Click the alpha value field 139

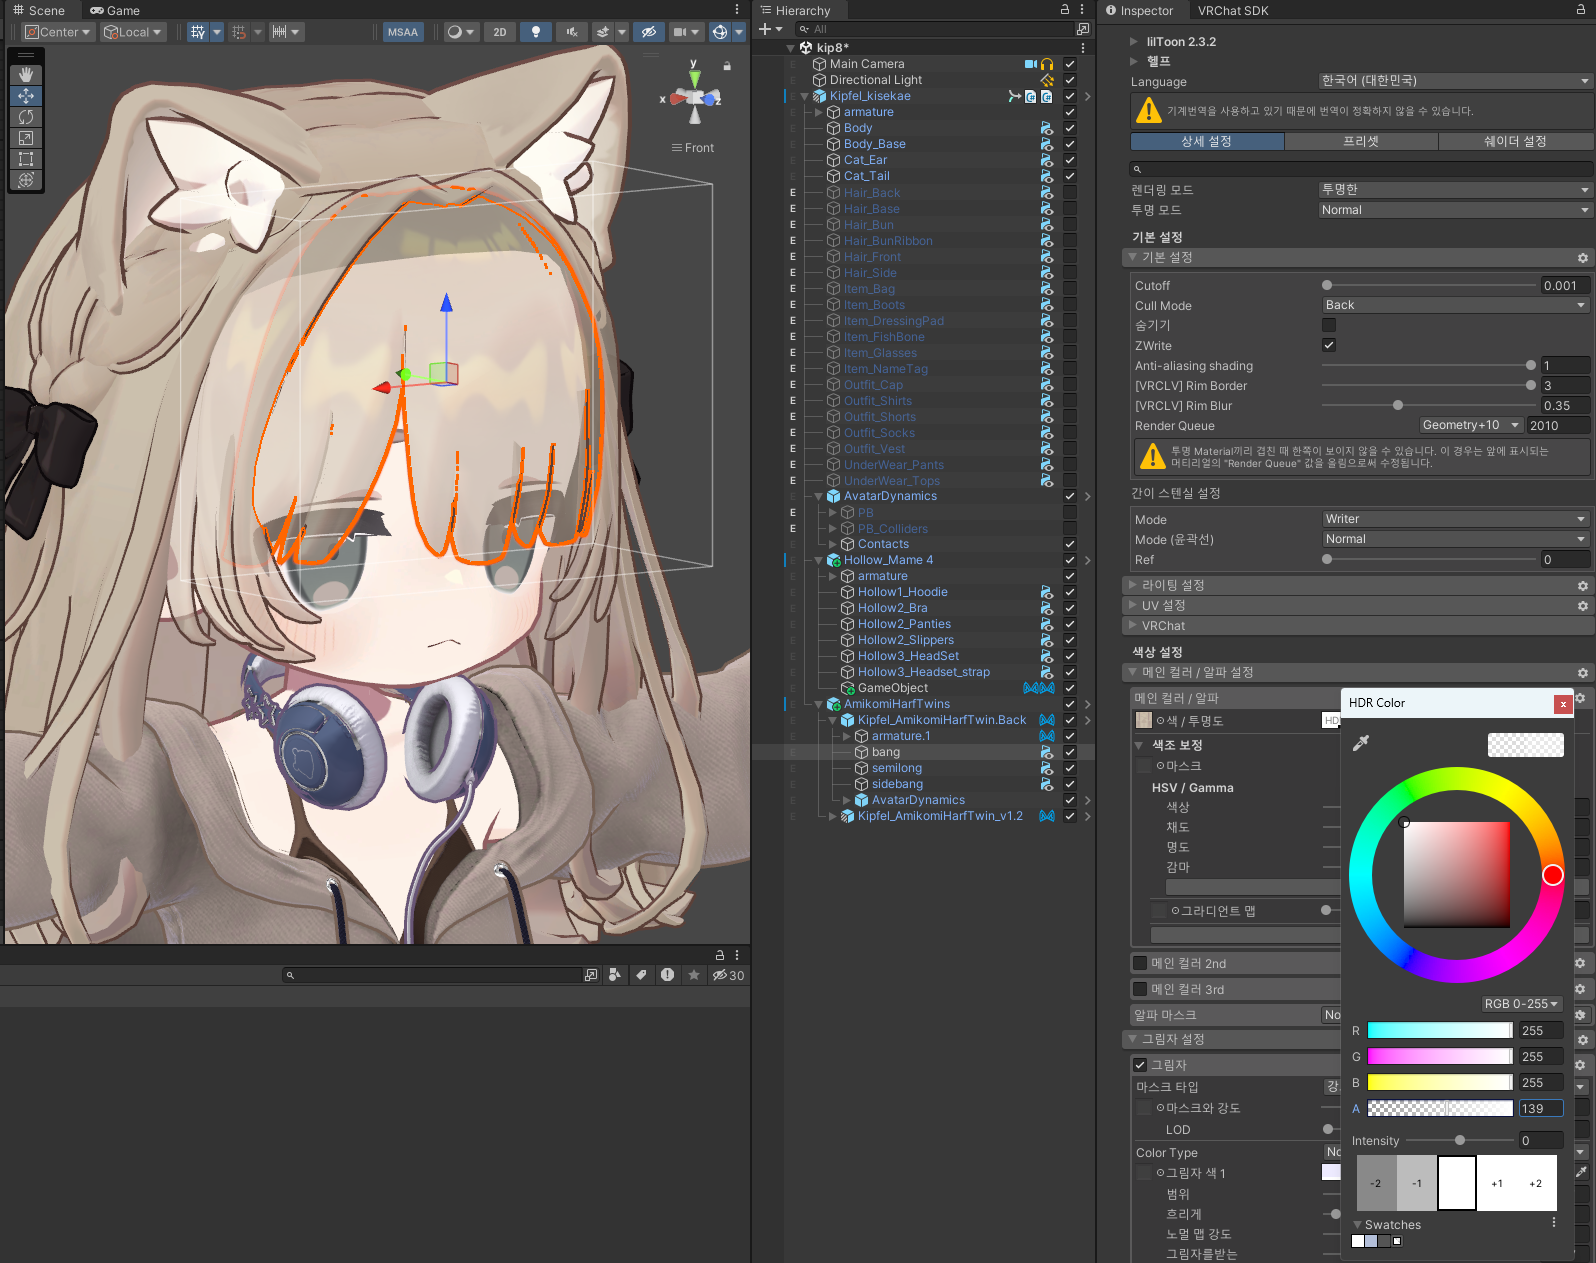coord(1540,1108)
